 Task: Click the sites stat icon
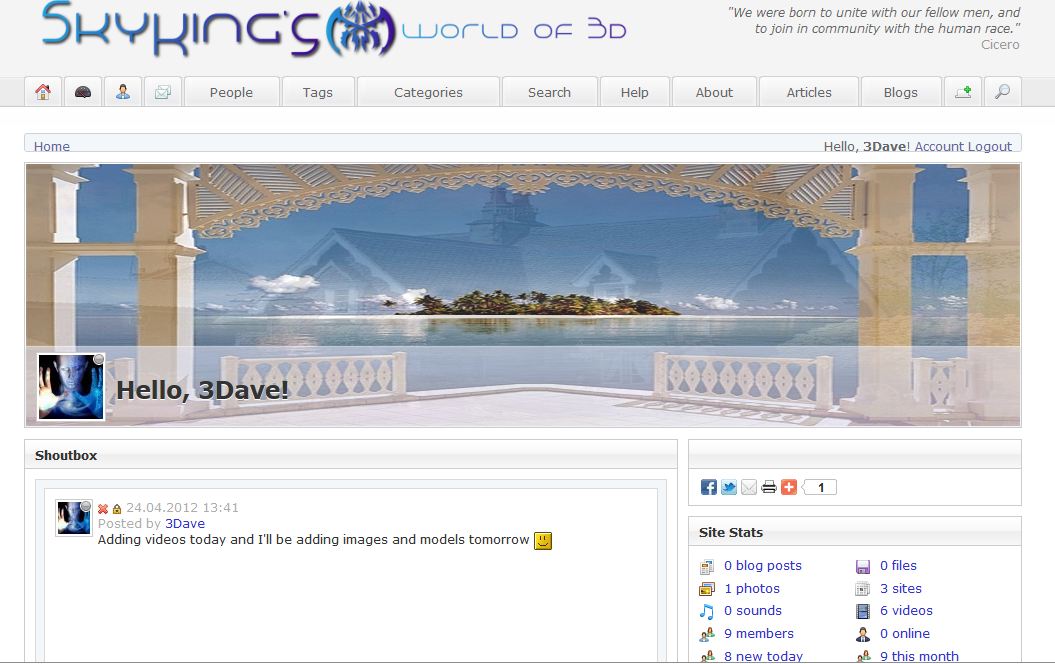tap(863, 589)
